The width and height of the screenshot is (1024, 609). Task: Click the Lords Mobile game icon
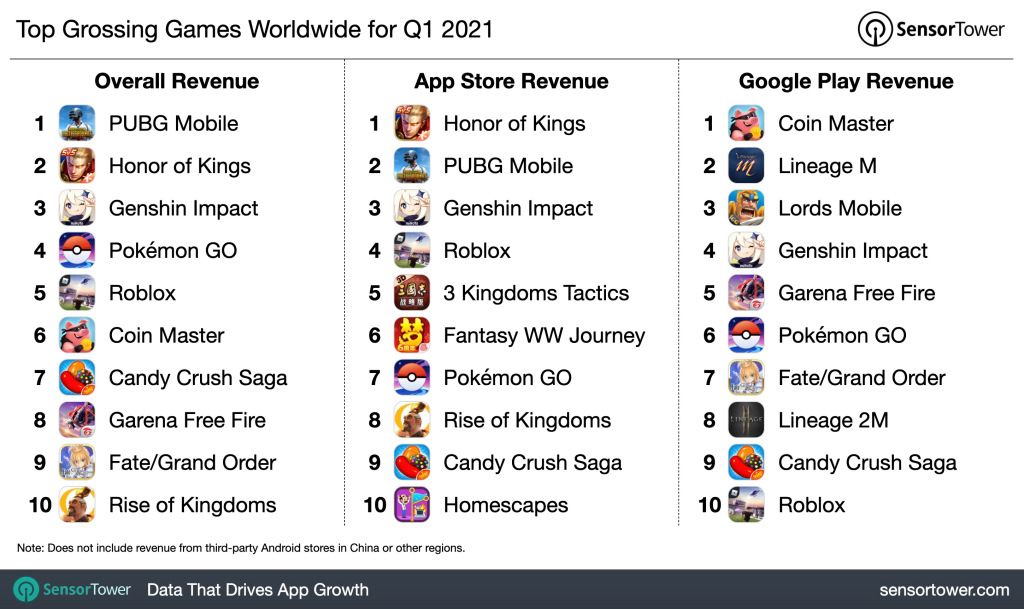(746, 209)
